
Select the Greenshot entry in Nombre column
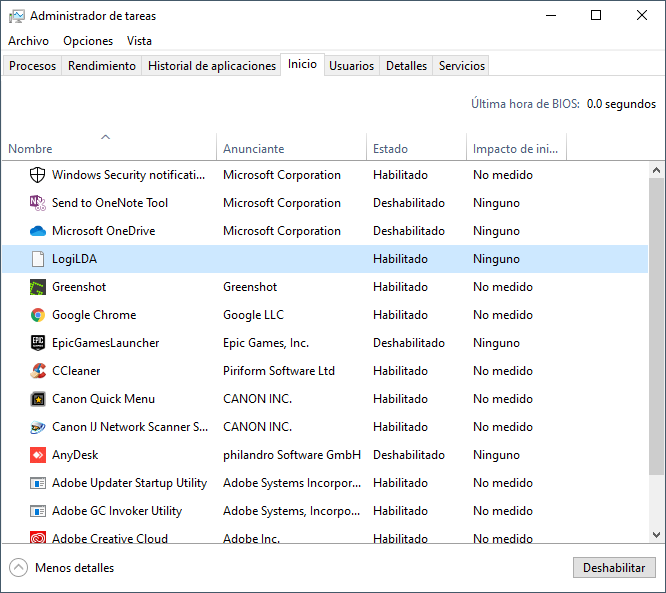pos(79,287)
